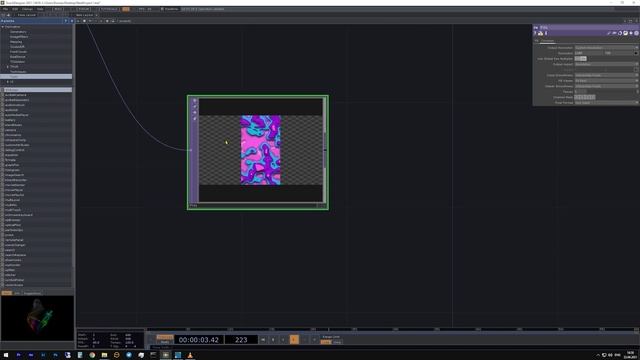Switch timeline display to Timecode
Screen dimensions: 640x360
pyautogui.click(x=164, y=337)
